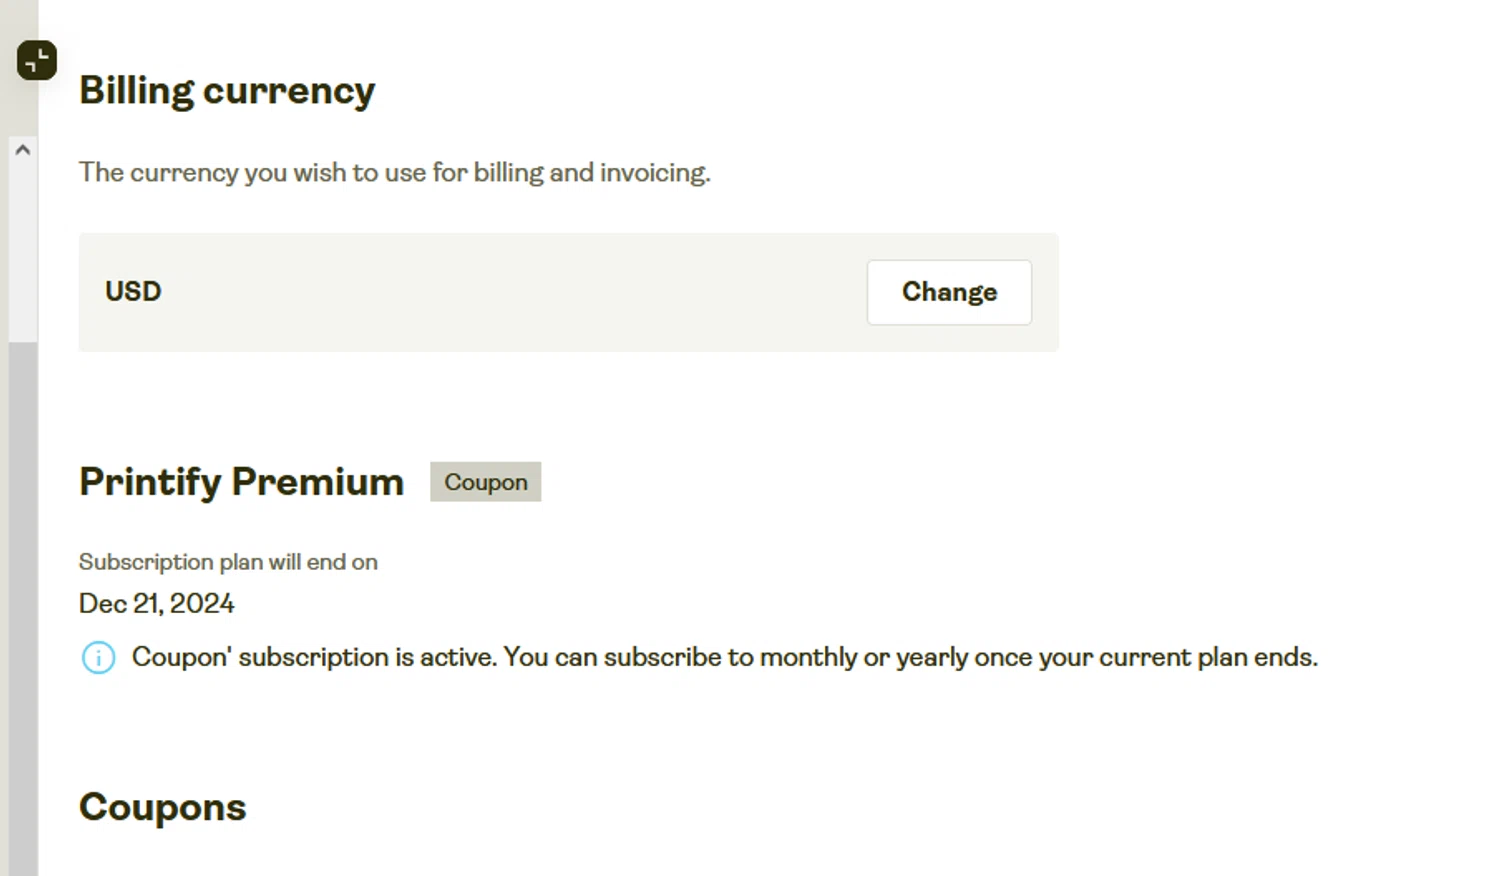Click the 'Subscription plan will end on' label
Viewport: 1500px width, 876px height.
(228, 562)
